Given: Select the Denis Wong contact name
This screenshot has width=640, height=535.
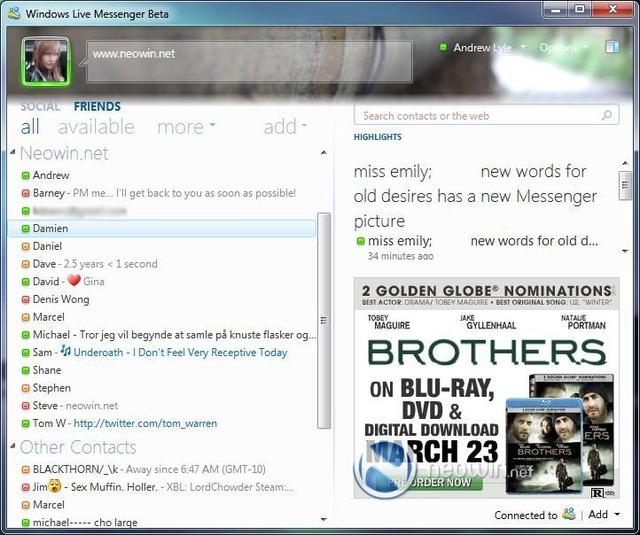Looking at the screenshot, I should tap(61, 300).
